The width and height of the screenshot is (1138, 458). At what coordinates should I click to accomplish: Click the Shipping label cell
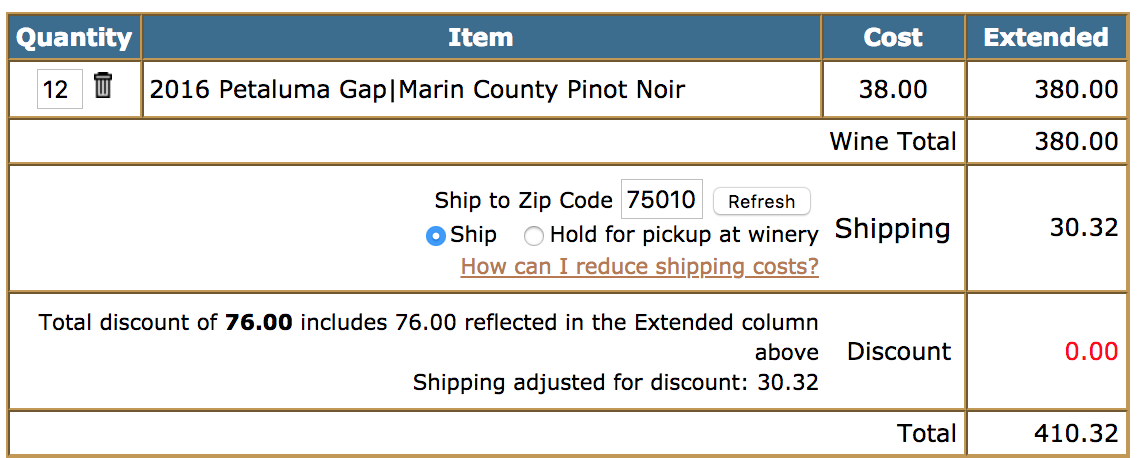point(892,229)
